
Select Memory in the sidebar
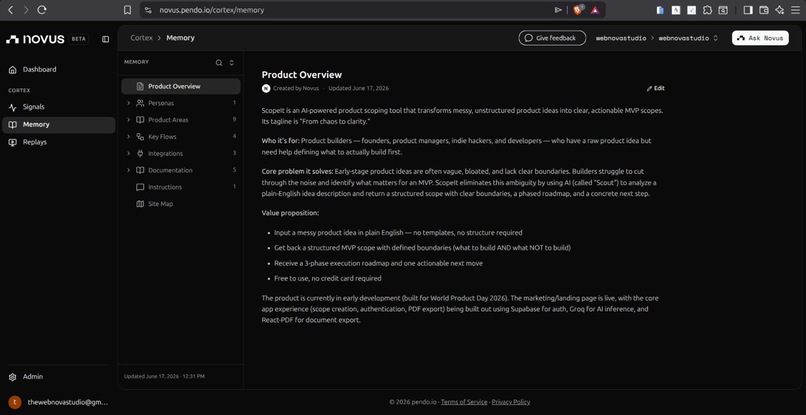59,124
